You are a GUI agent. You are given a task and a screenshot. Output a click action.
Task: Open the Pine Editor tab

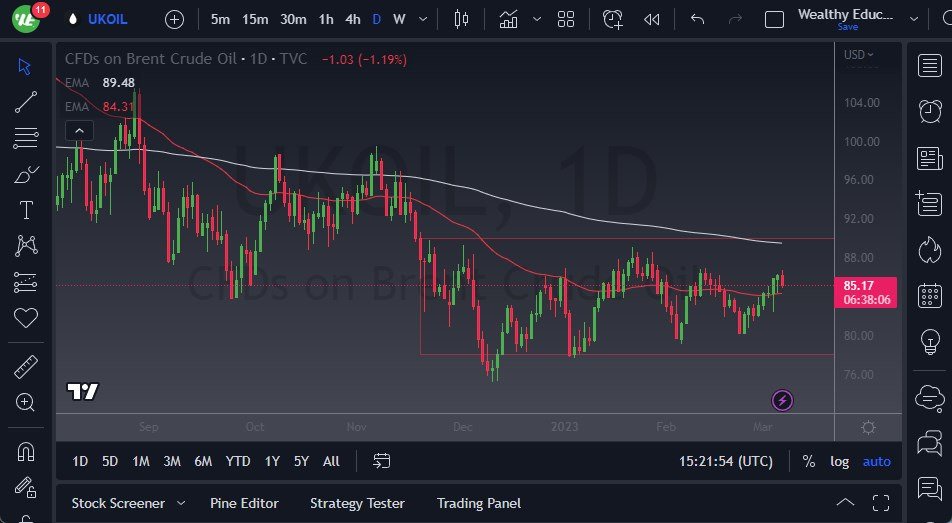pos(244,503)
